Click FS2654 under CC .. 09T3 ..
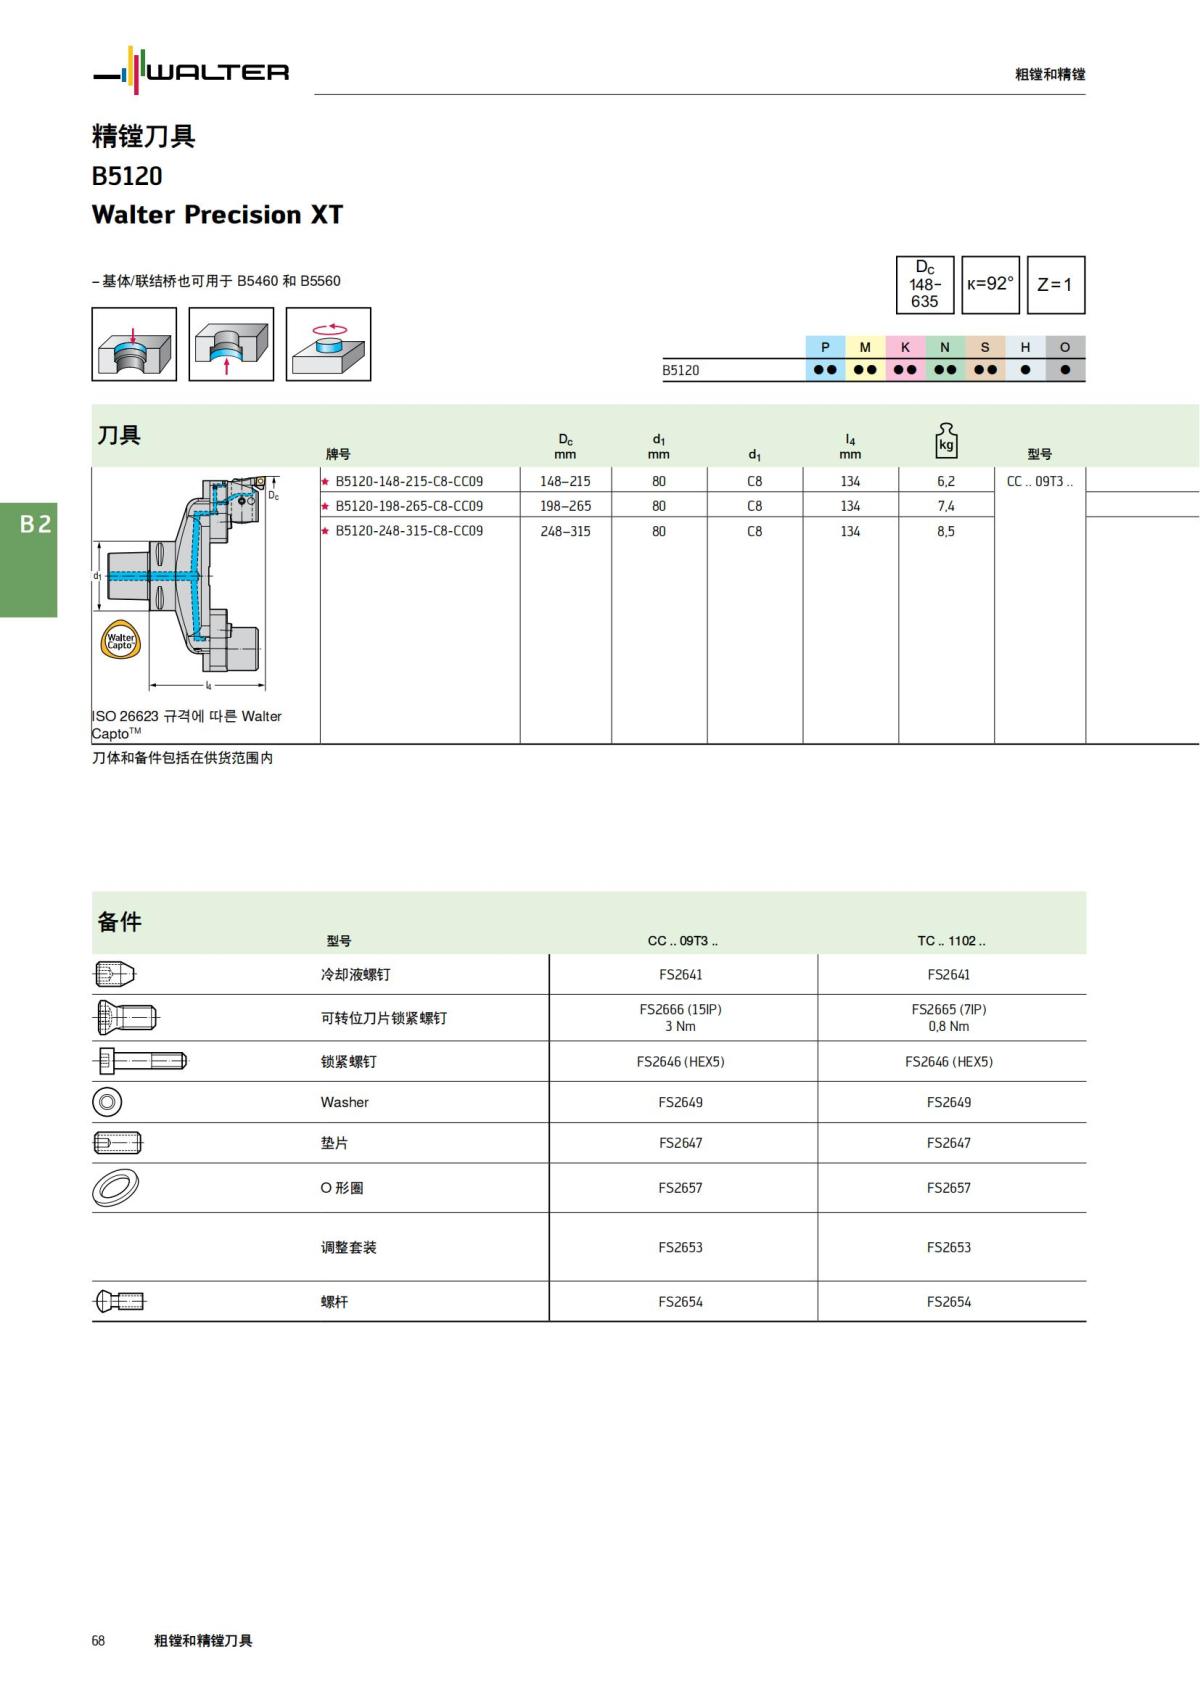The image size is (1200, 1697). click(x=681, y=1301)
